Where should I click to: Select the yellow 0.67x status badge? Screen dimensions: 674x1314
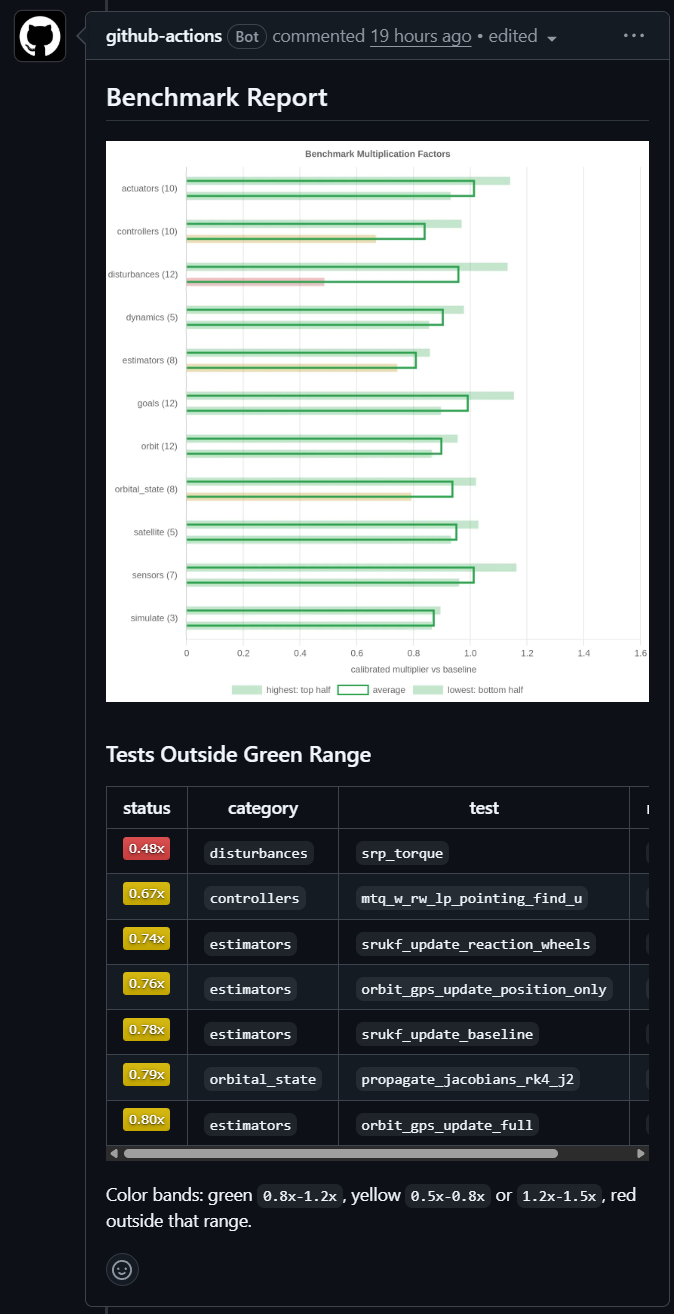point(147,893)
